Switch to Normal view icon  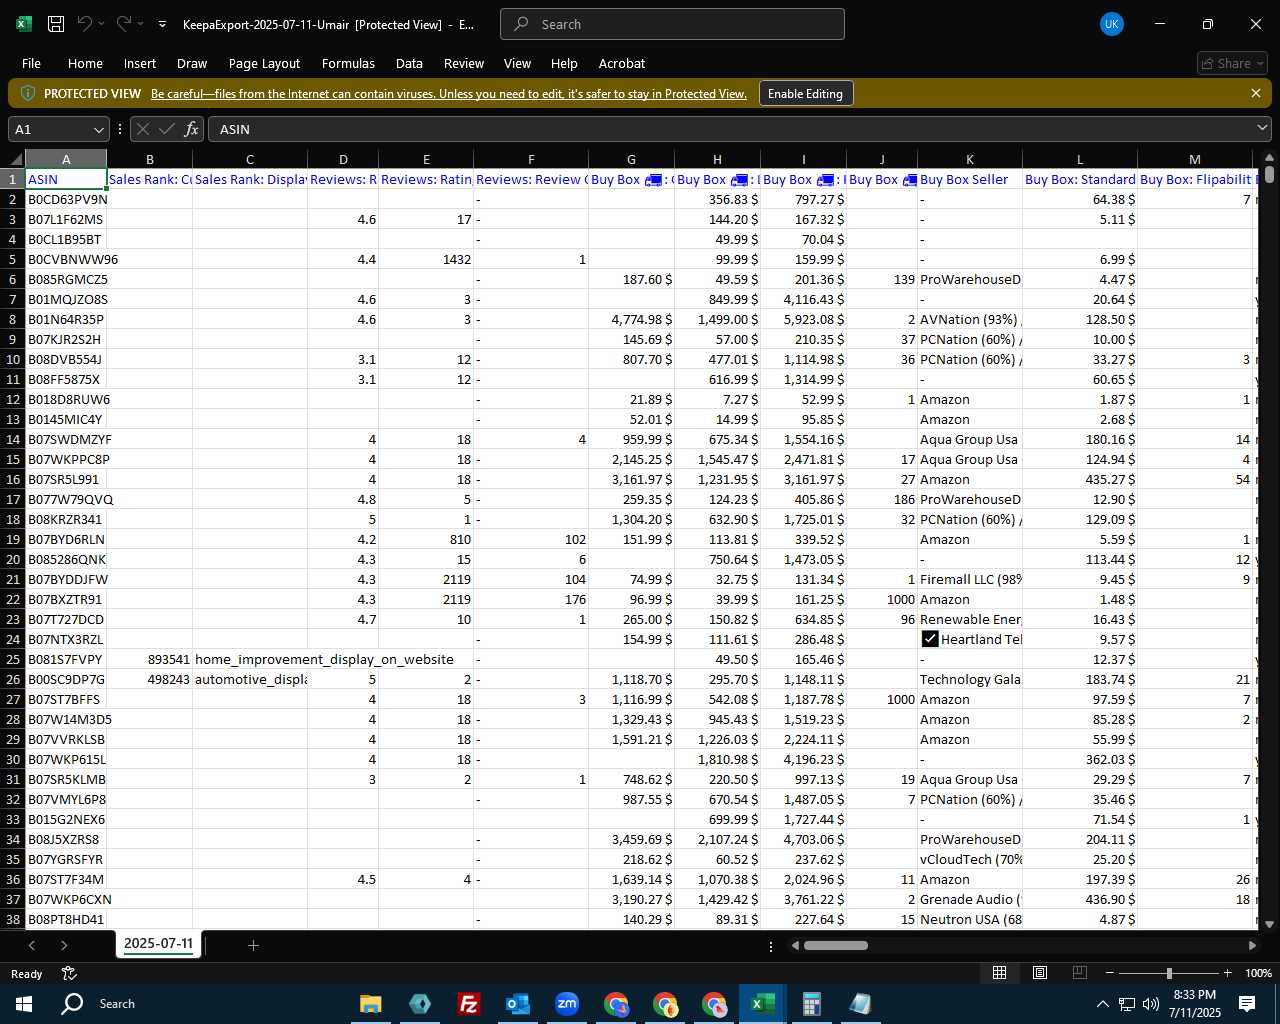999,973
